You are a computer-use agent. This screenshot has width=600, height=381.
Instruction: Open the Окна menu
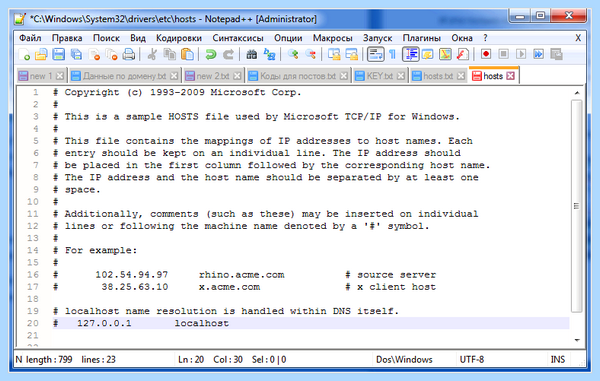[x=462, y=38]
